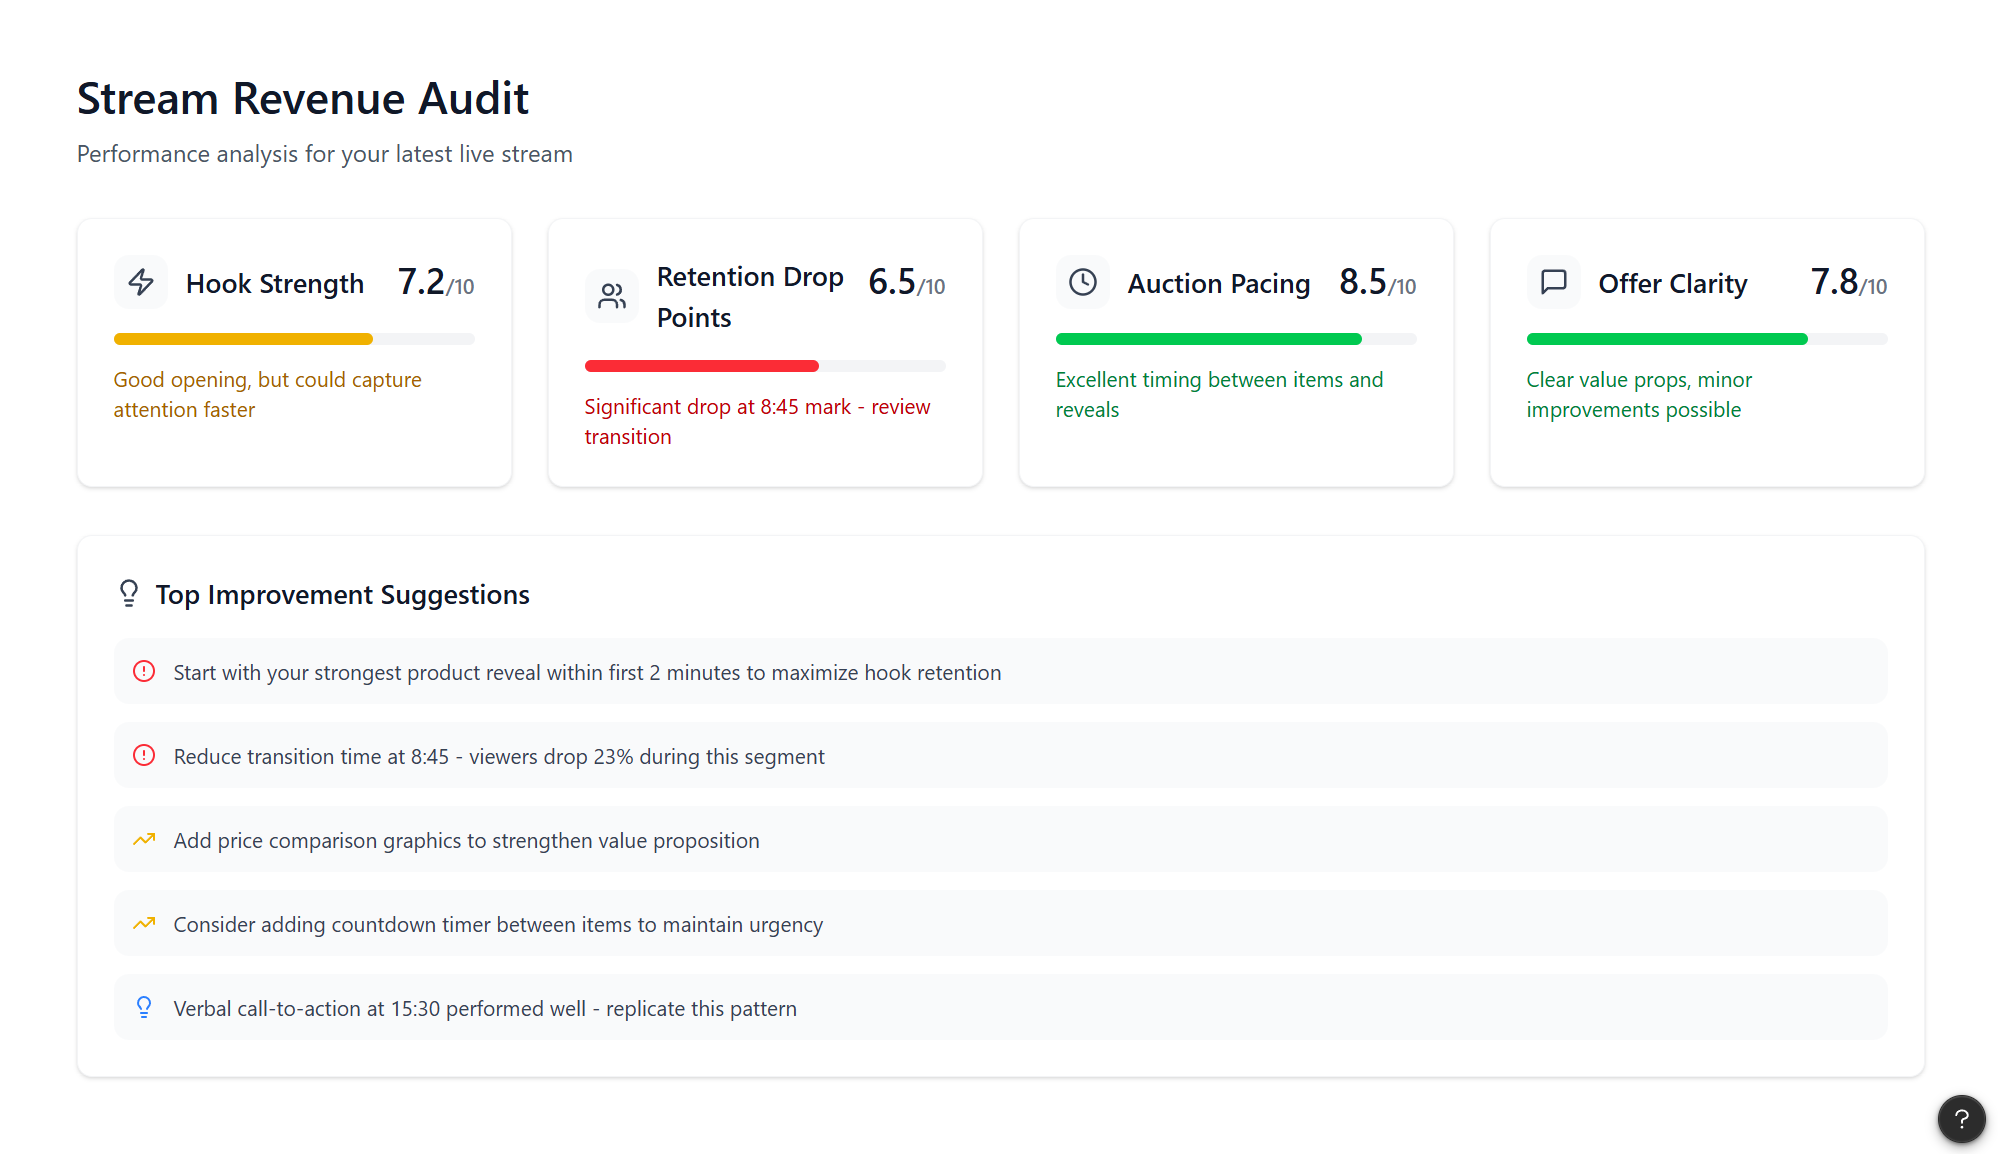This screenshot has height=1154, width=1998.
Task: Select the suggestion about reducing transition time at 8:45
Action: coord(499,756)
